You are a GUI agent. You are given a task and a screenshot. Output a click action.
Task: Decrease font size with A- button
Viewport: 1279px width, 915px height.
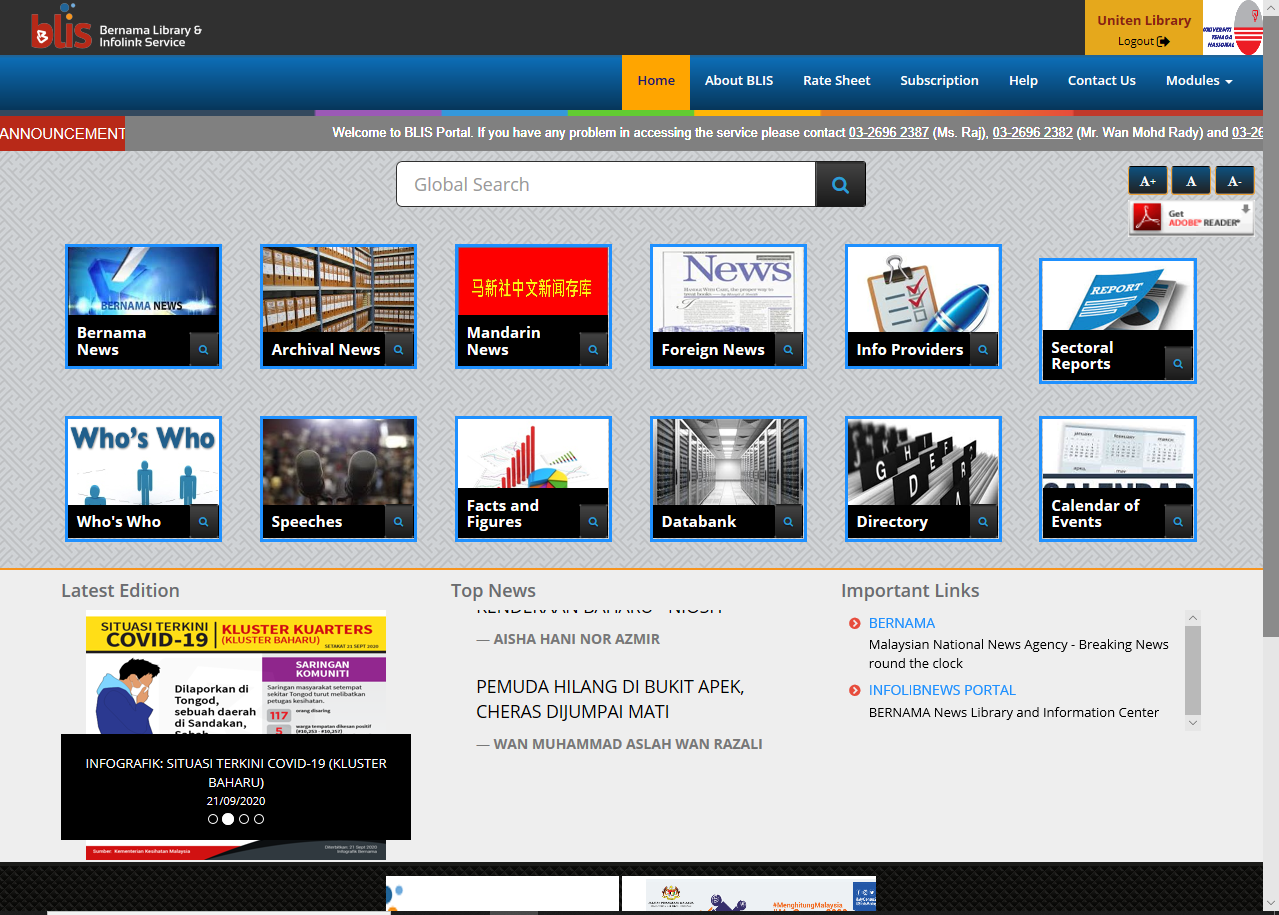1234,181
